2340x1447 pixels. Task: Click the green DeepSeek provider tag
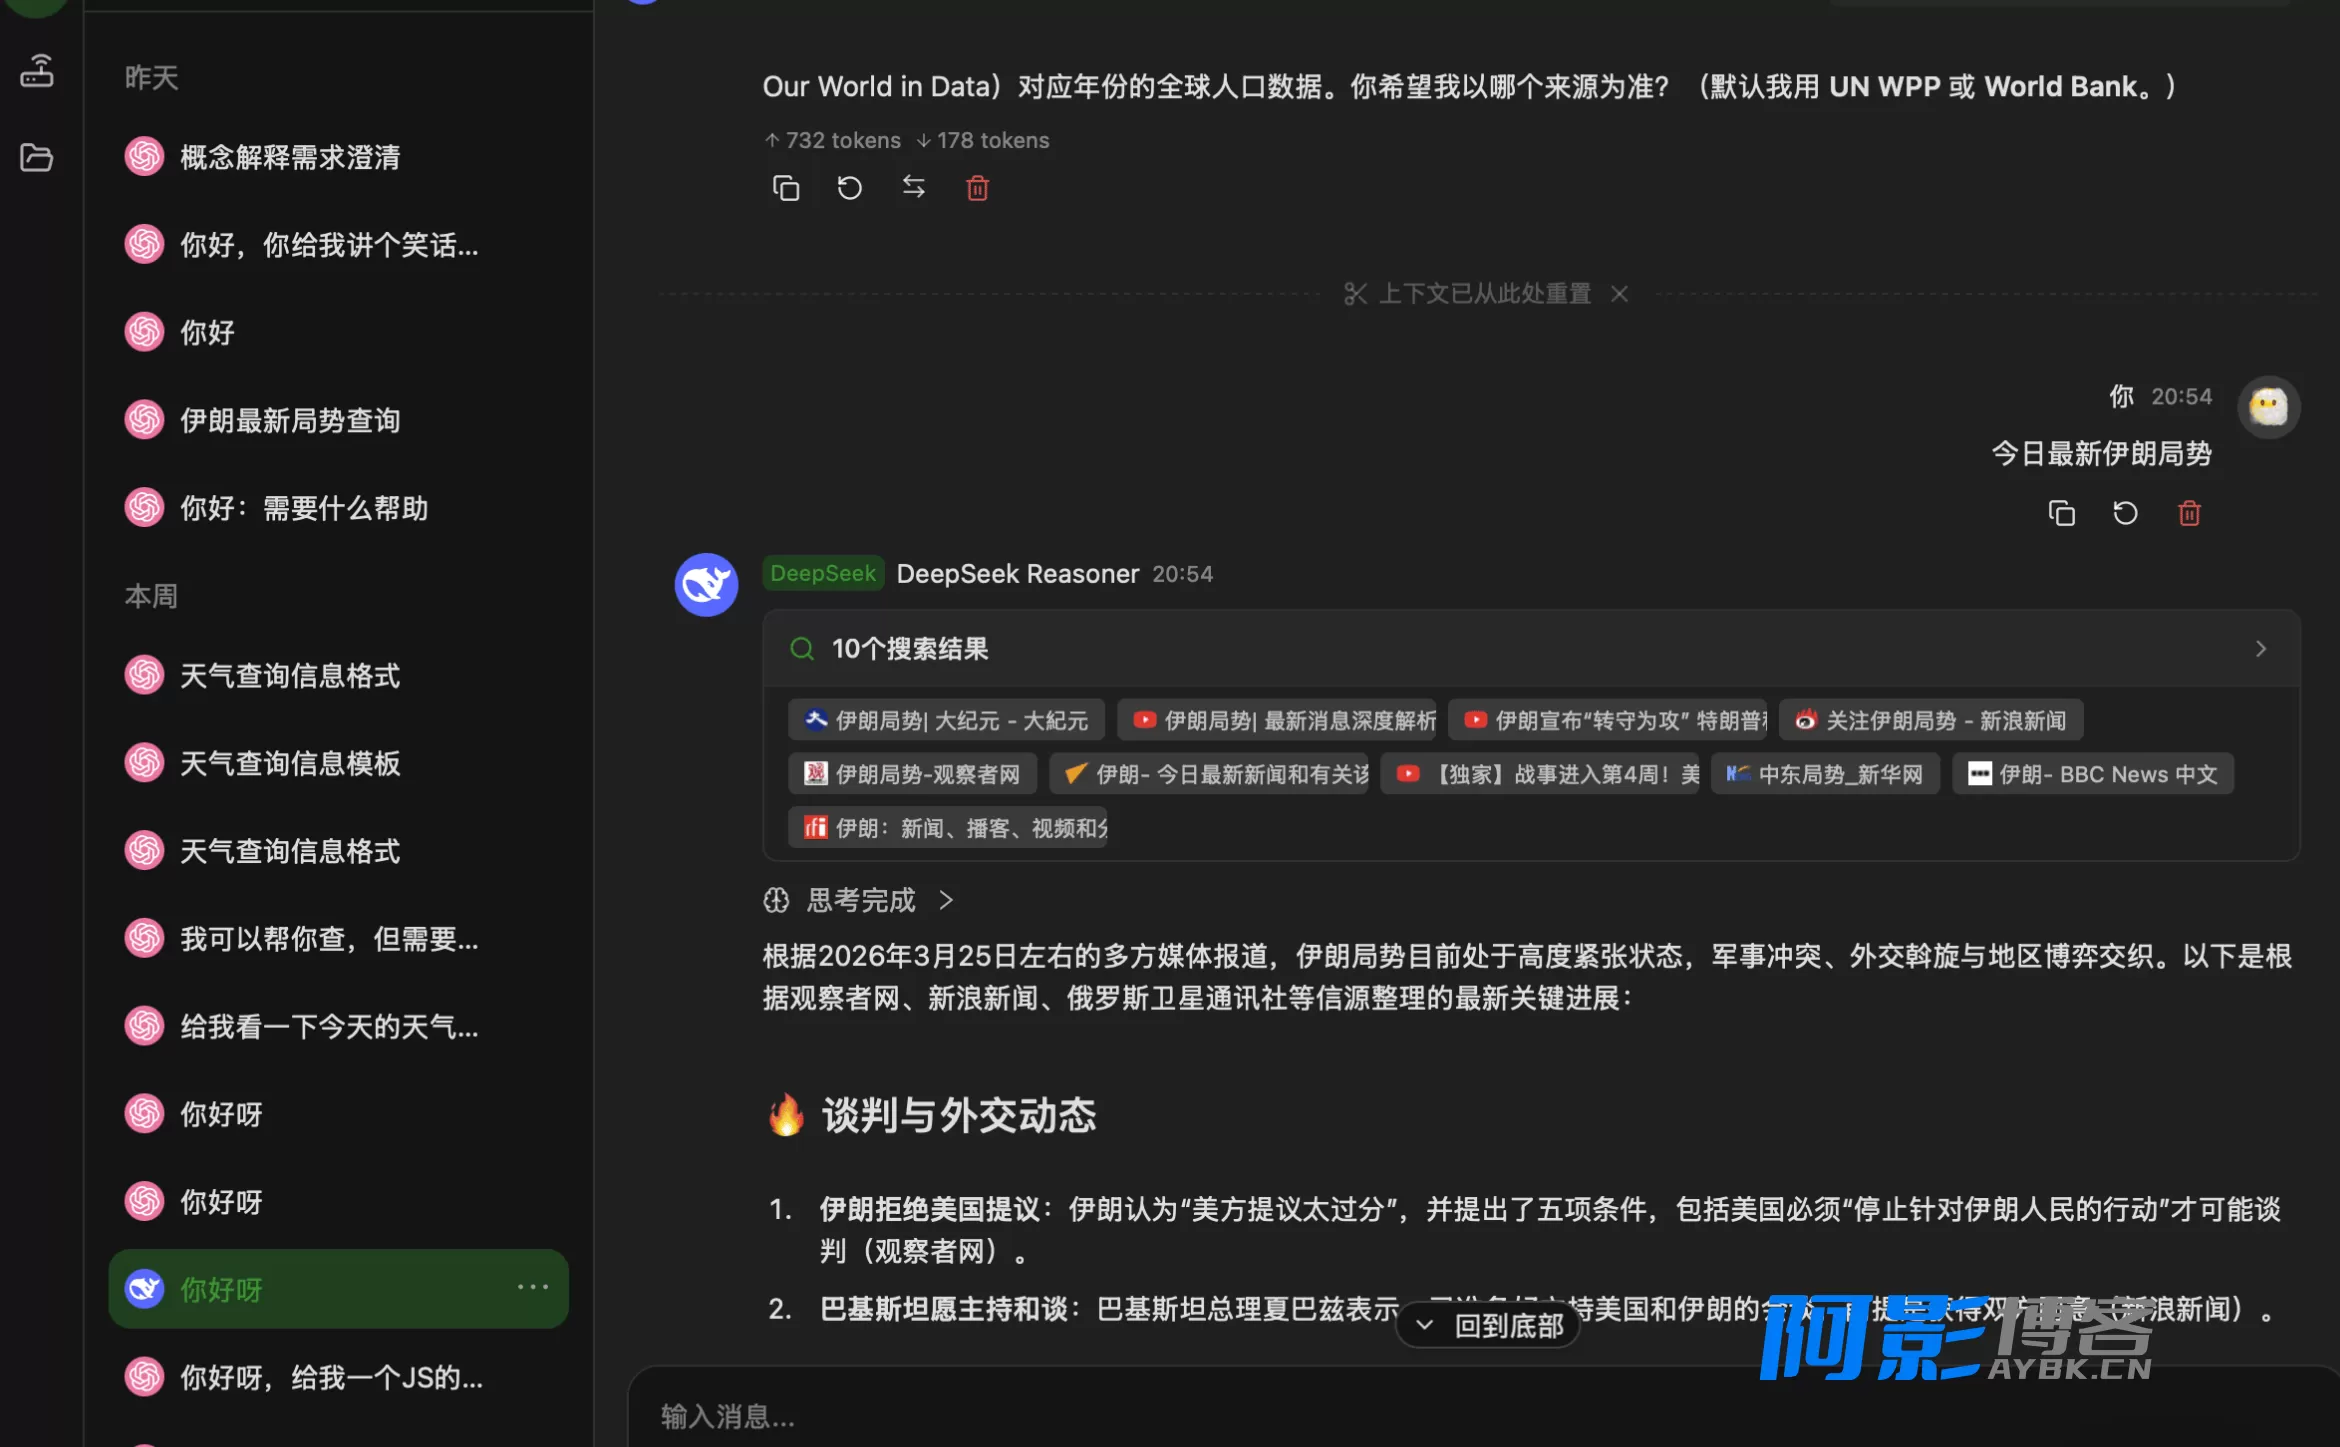(822, 573)
